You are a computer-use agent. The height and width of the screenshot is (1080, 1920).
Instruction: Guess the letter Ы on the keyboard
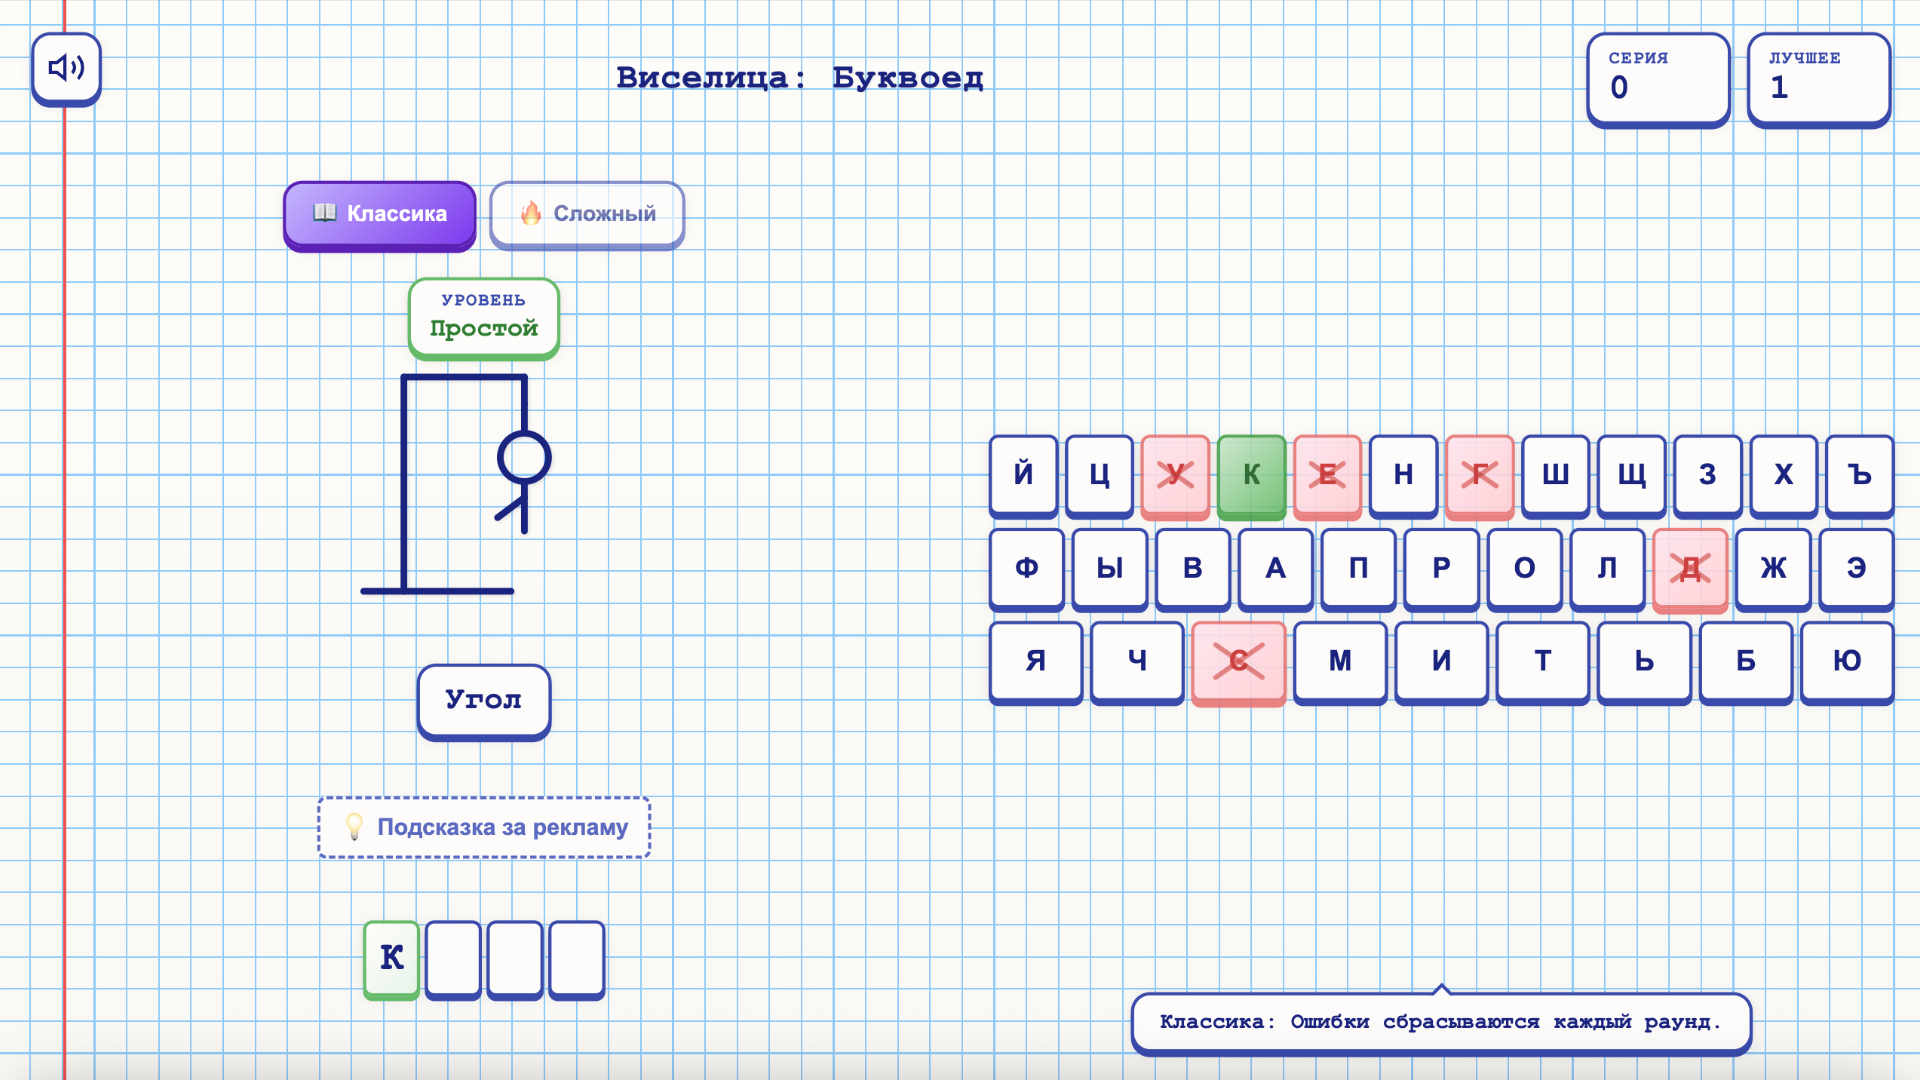1110,569
